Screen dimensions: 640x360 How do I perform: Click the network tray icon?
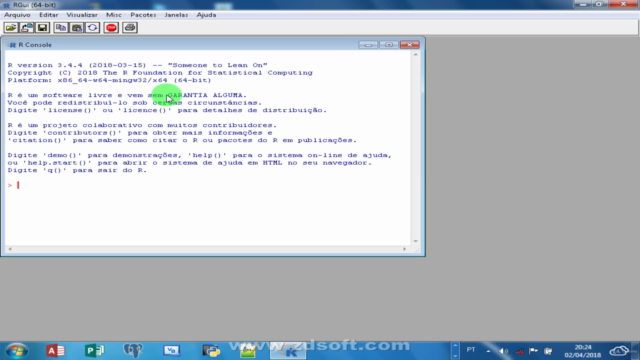(519, 351)
